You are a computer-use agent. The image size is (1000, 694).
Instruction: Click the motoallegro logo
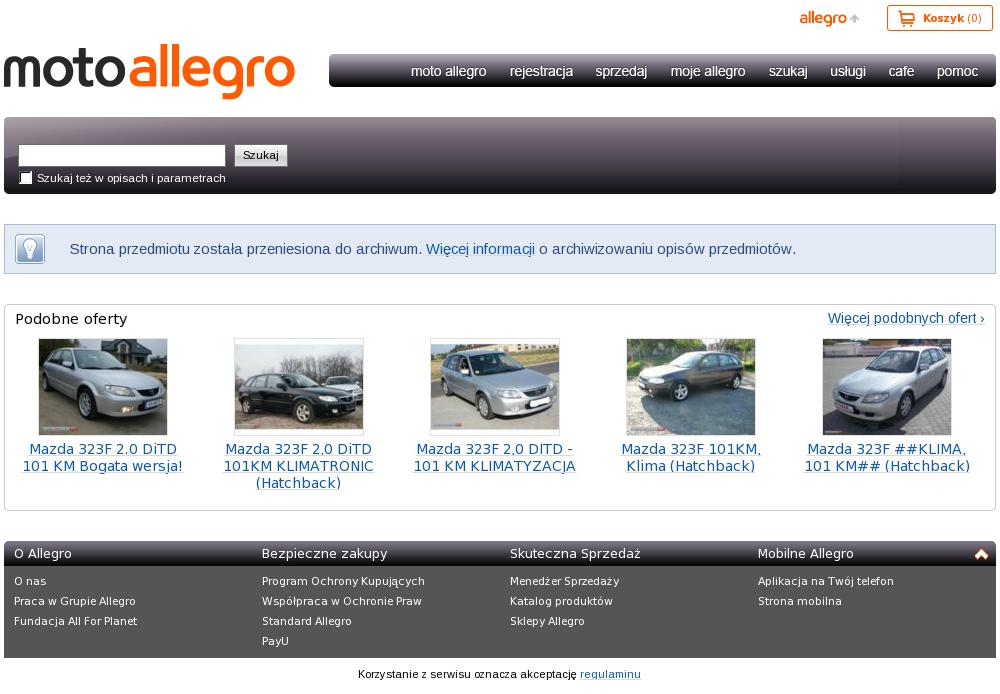[149, 71]
